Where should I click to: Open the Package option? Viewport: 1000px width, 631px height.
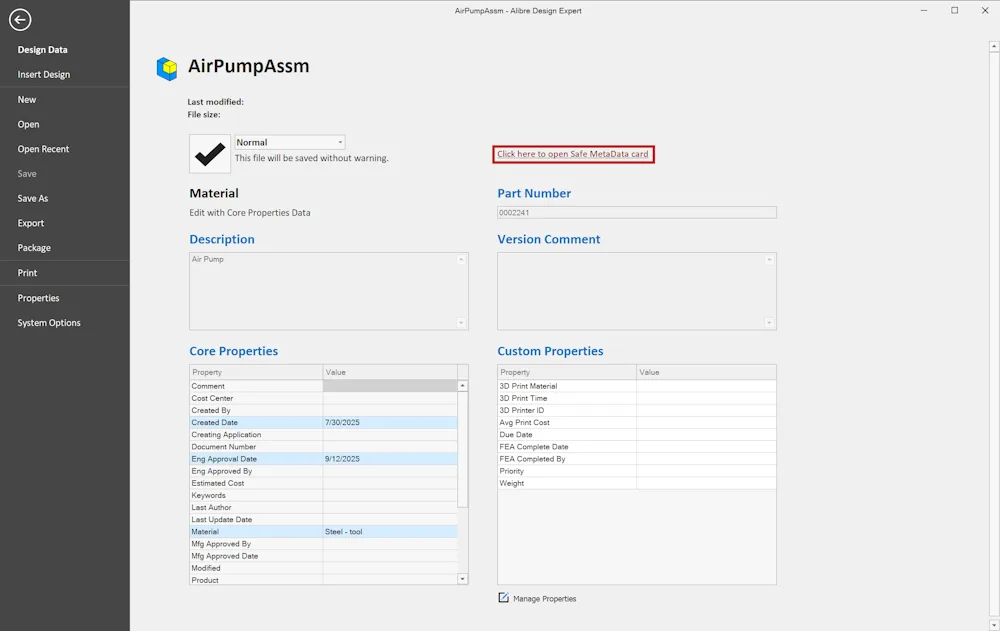point(34,248)
